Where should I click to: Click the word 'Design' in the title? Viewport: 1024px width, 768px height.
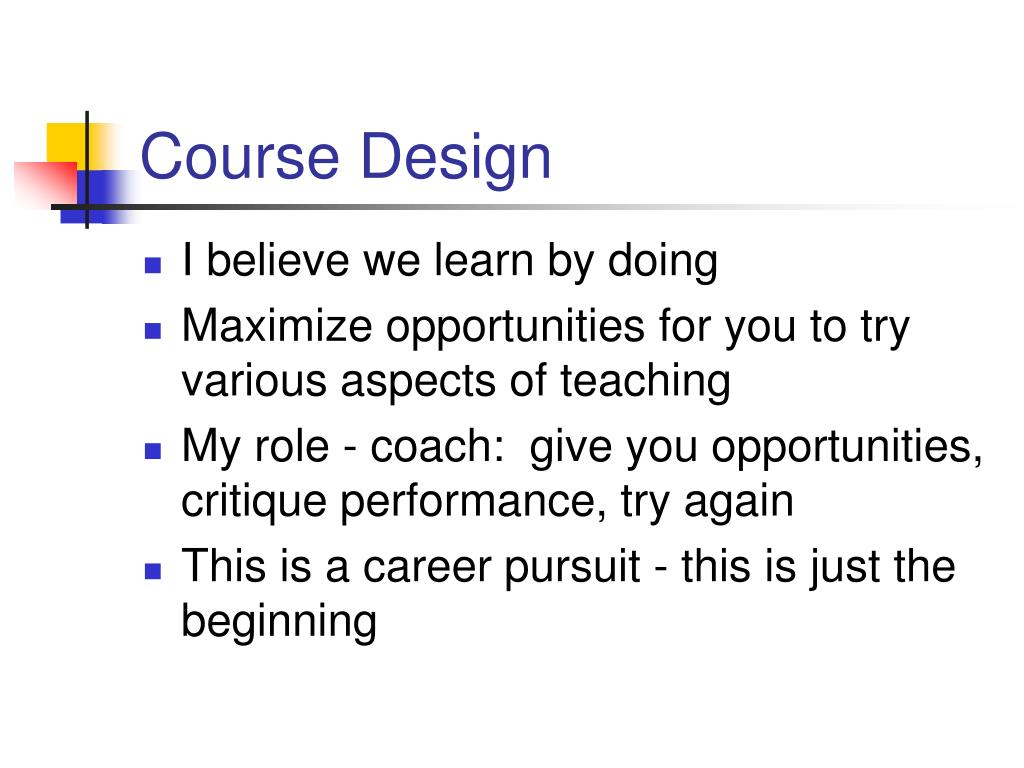click(x=456, y=159)
